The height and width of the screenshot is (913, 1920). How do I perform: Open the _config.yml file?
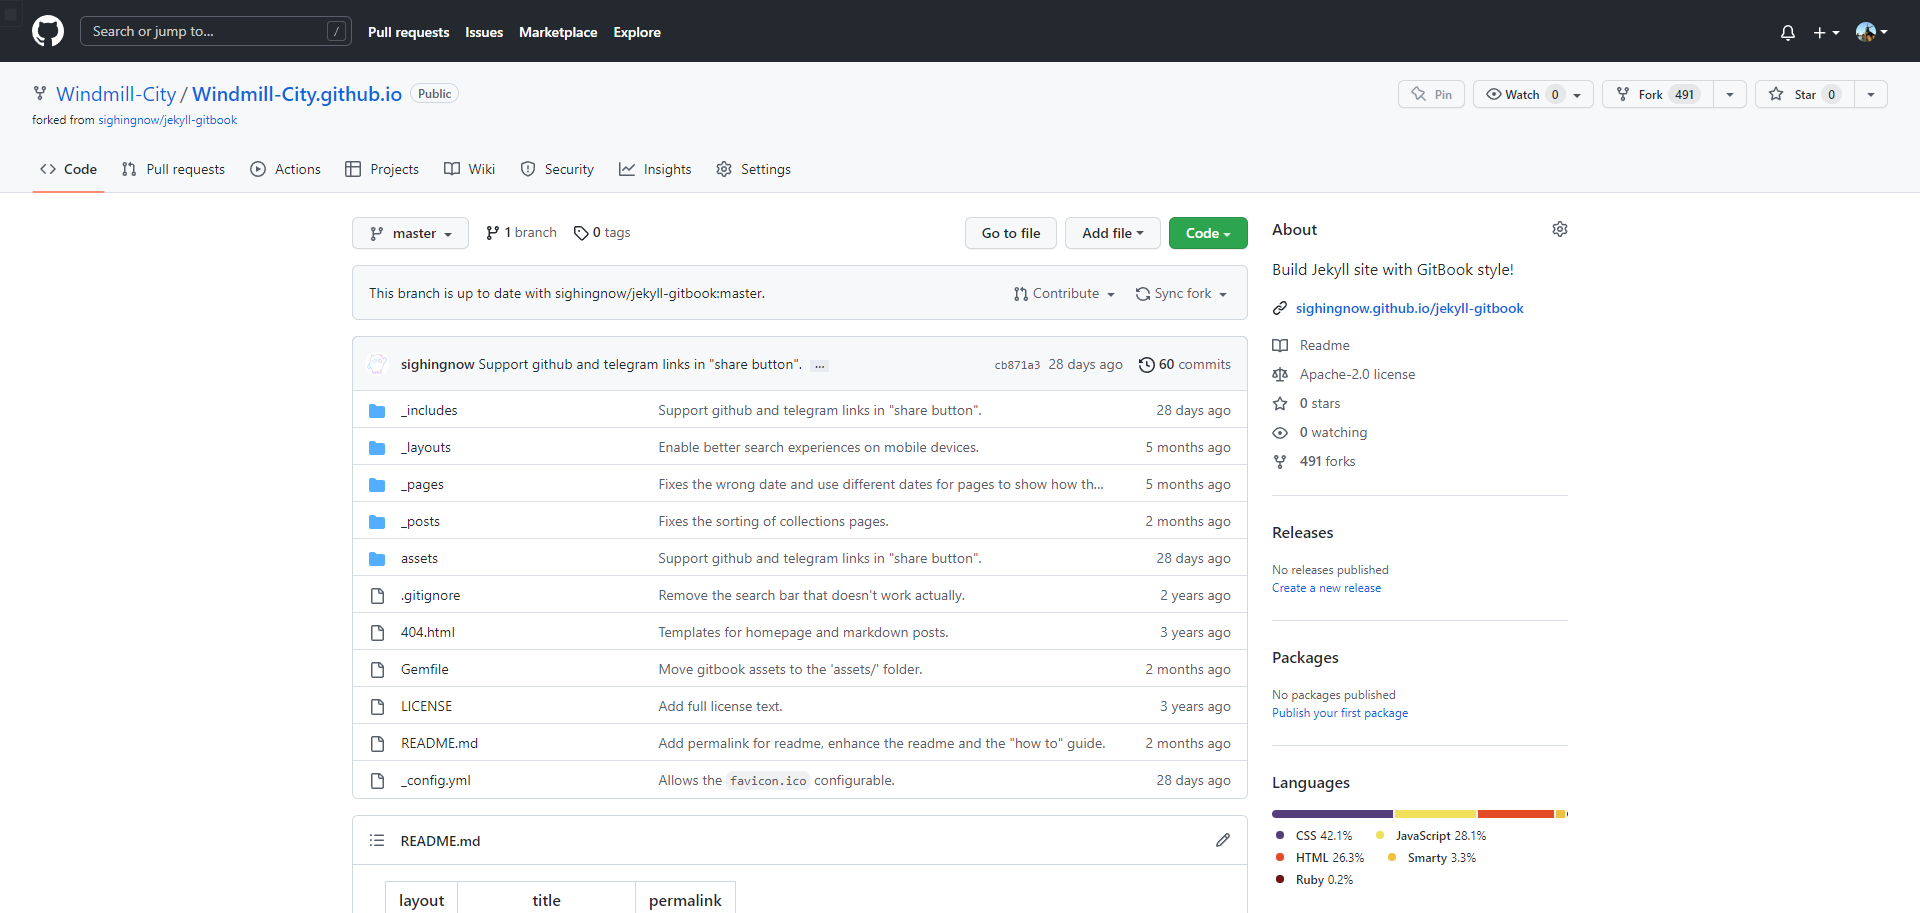pyautogui.click(x=435, y=780)
